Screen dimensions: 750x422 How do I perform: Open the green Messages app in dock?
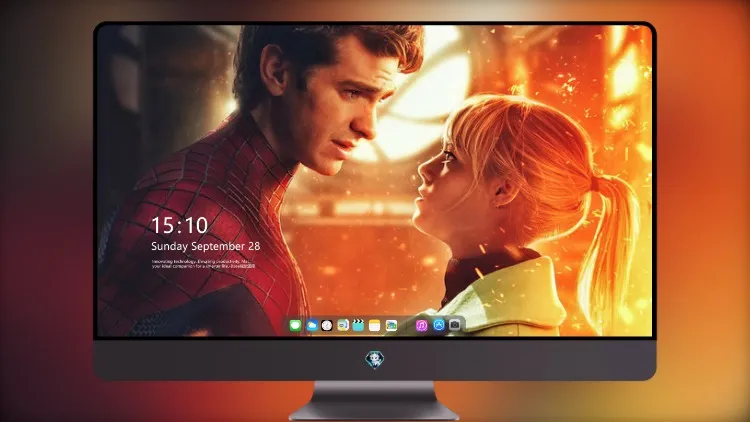click(x=295, y=325)
